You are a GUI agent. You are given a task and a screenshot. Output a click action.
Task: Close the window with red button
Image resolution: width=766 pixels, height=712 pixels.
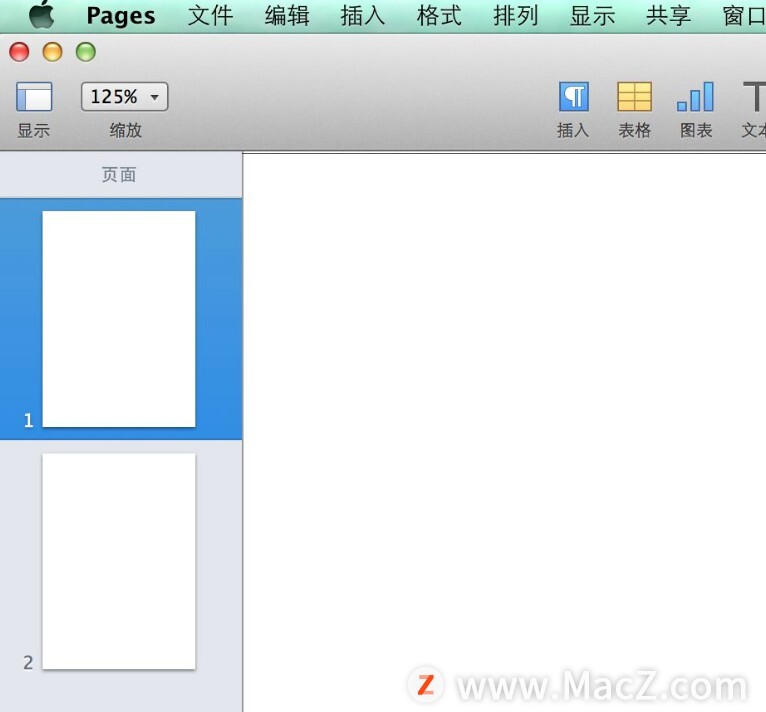coord(20,52)
